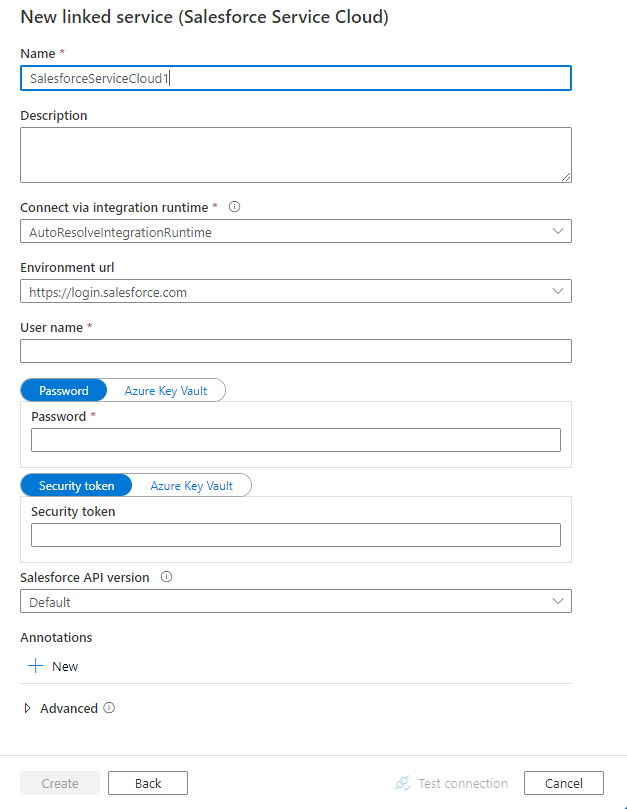Viewport: 627px width, 809px height.
Task: Open the Salesforce API version dropdown chevron
Action: [558, 601]
